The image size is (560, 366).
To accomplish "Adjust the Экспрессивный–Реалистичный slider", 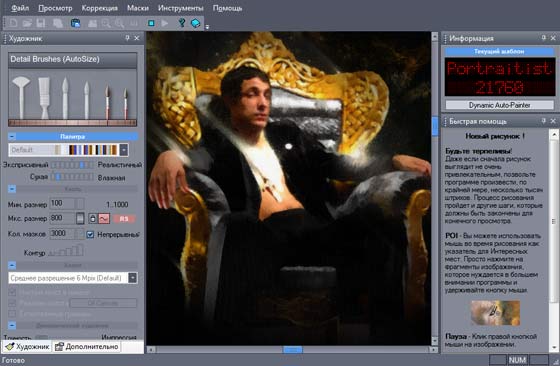I will coord(72,165).
